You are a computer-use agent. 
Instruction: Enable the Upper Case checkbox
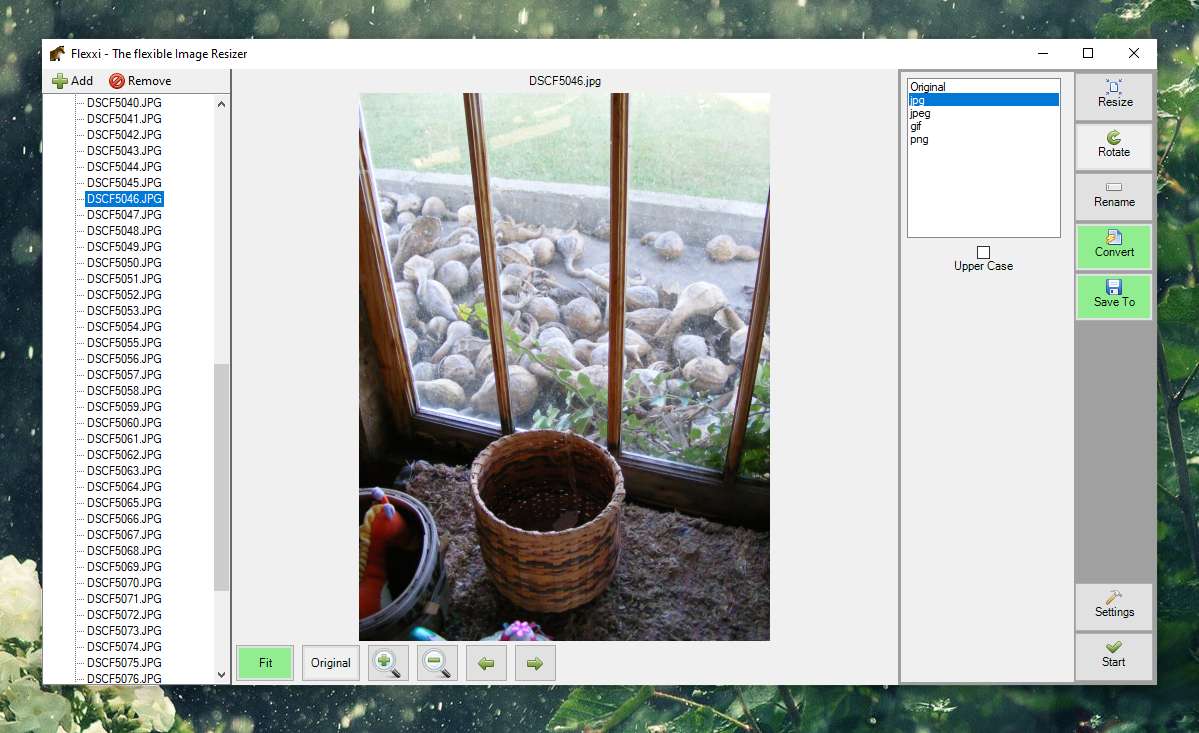983,252
